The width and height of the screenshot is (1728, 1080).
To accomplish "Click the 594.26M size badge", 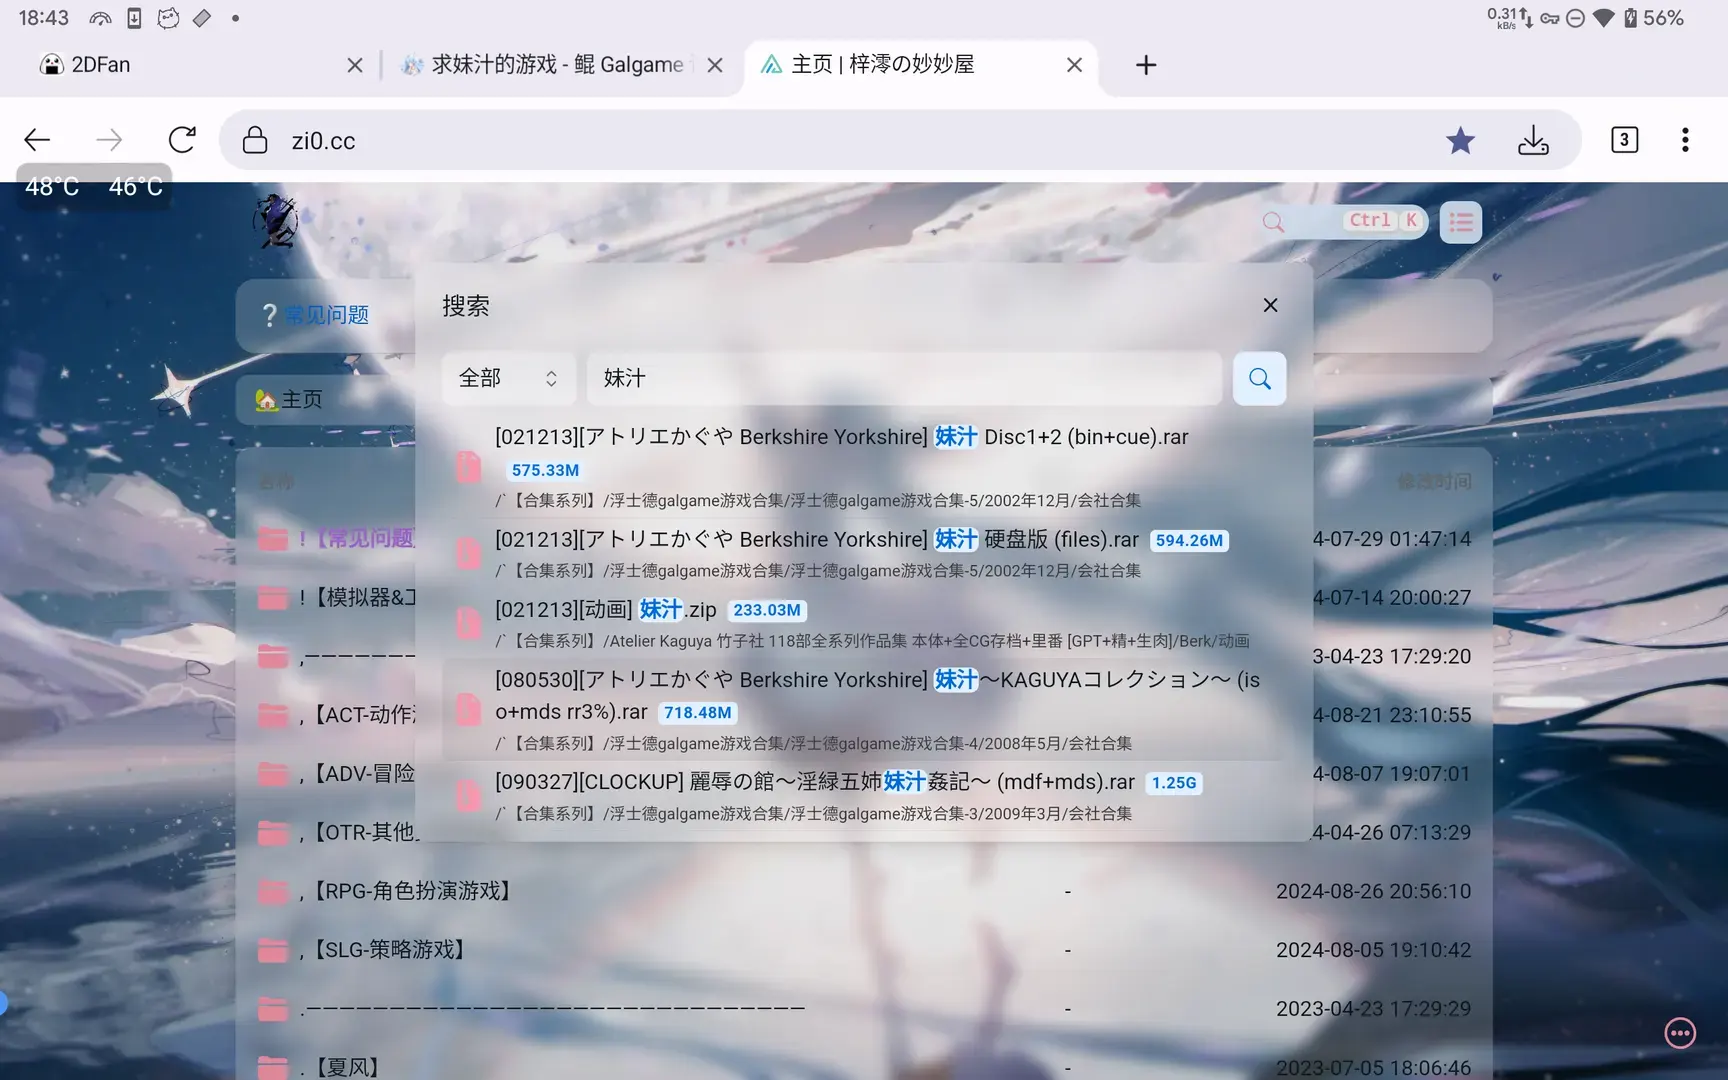I will (x=1189, y=540).
